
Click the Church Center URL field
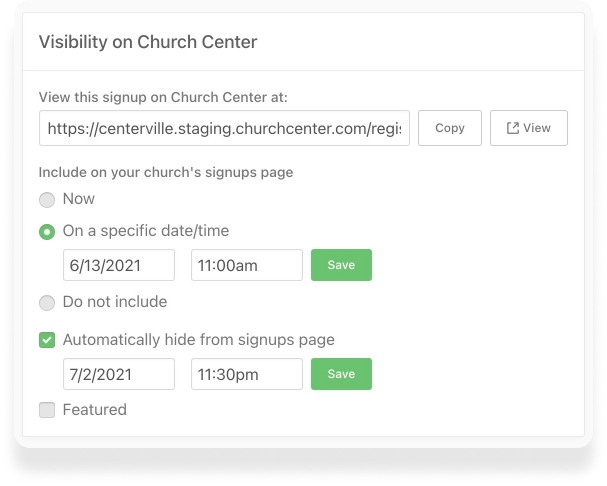click(x=225, y=128)
